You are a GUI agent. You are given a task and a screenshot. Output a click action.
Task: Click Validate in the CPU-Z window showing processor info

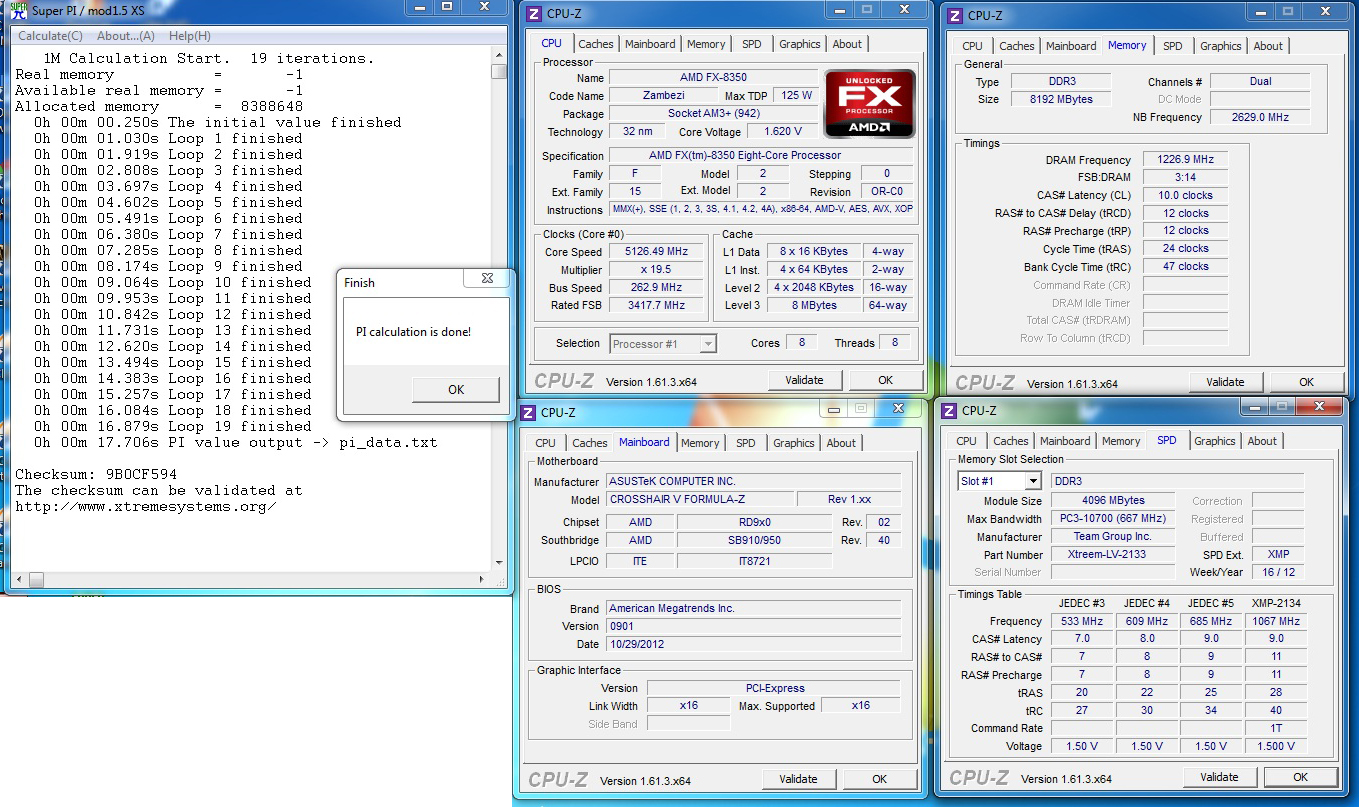tap(804, 380)
